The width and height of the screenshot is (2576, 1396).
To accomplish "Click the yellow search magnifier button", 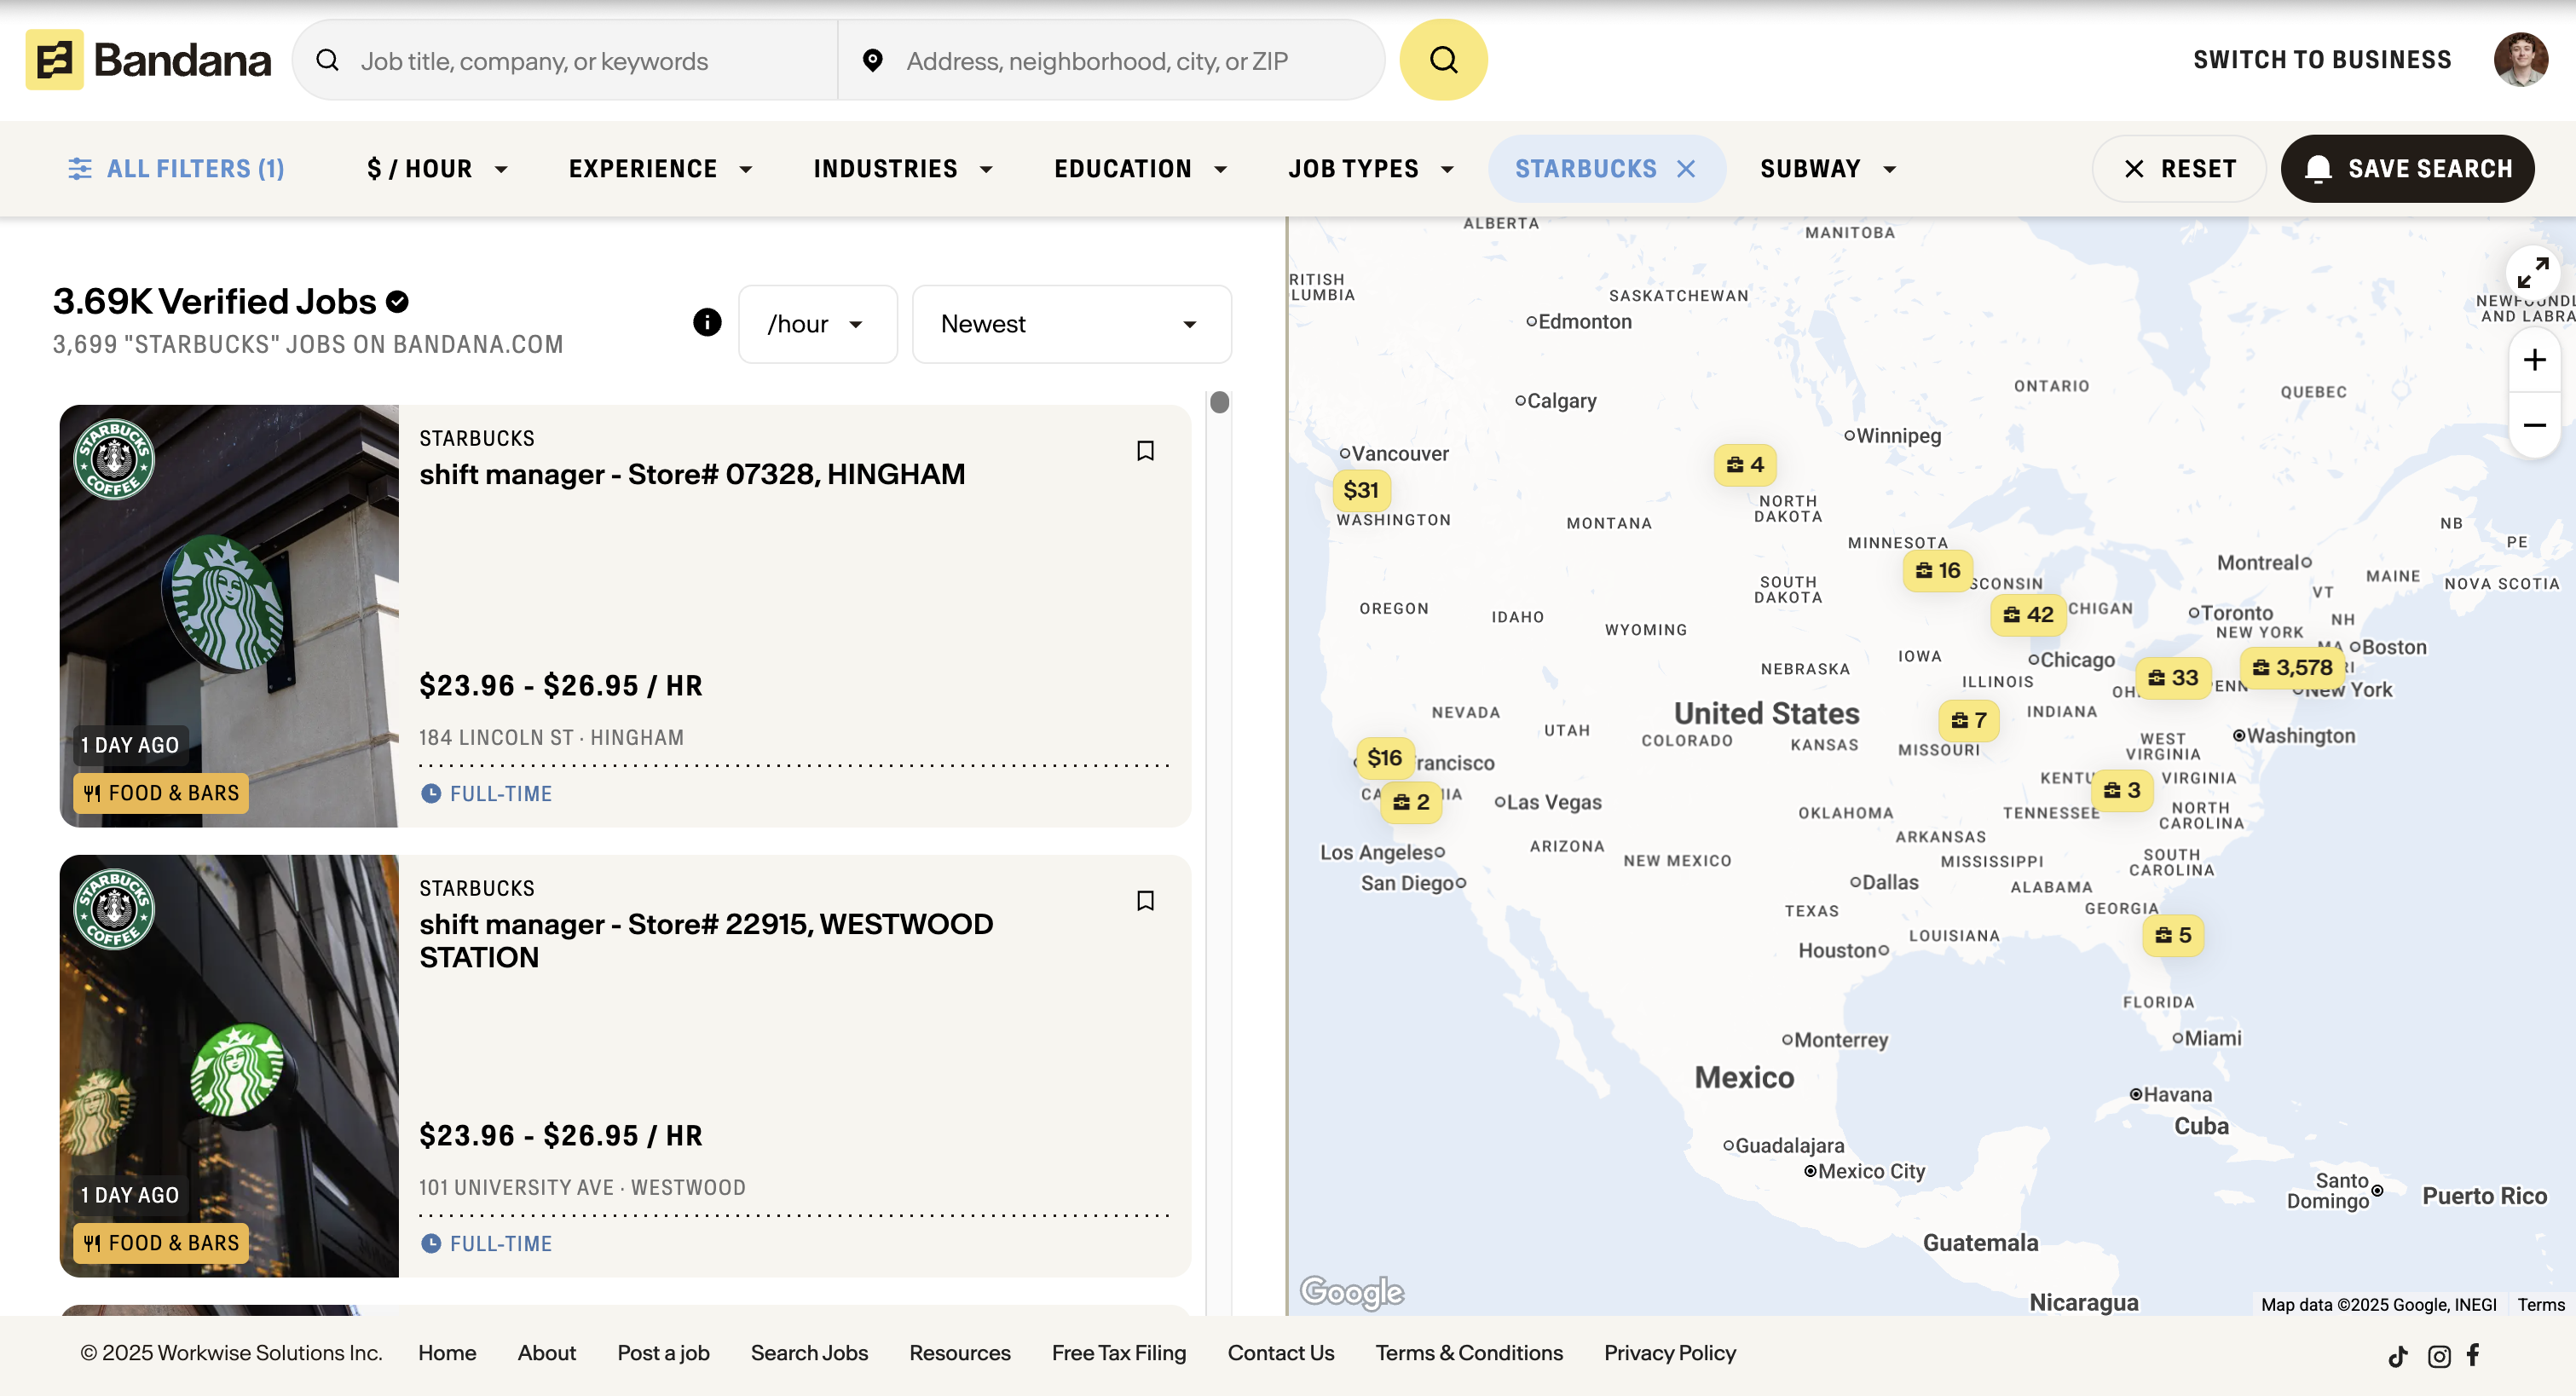I will point(1443,60).
